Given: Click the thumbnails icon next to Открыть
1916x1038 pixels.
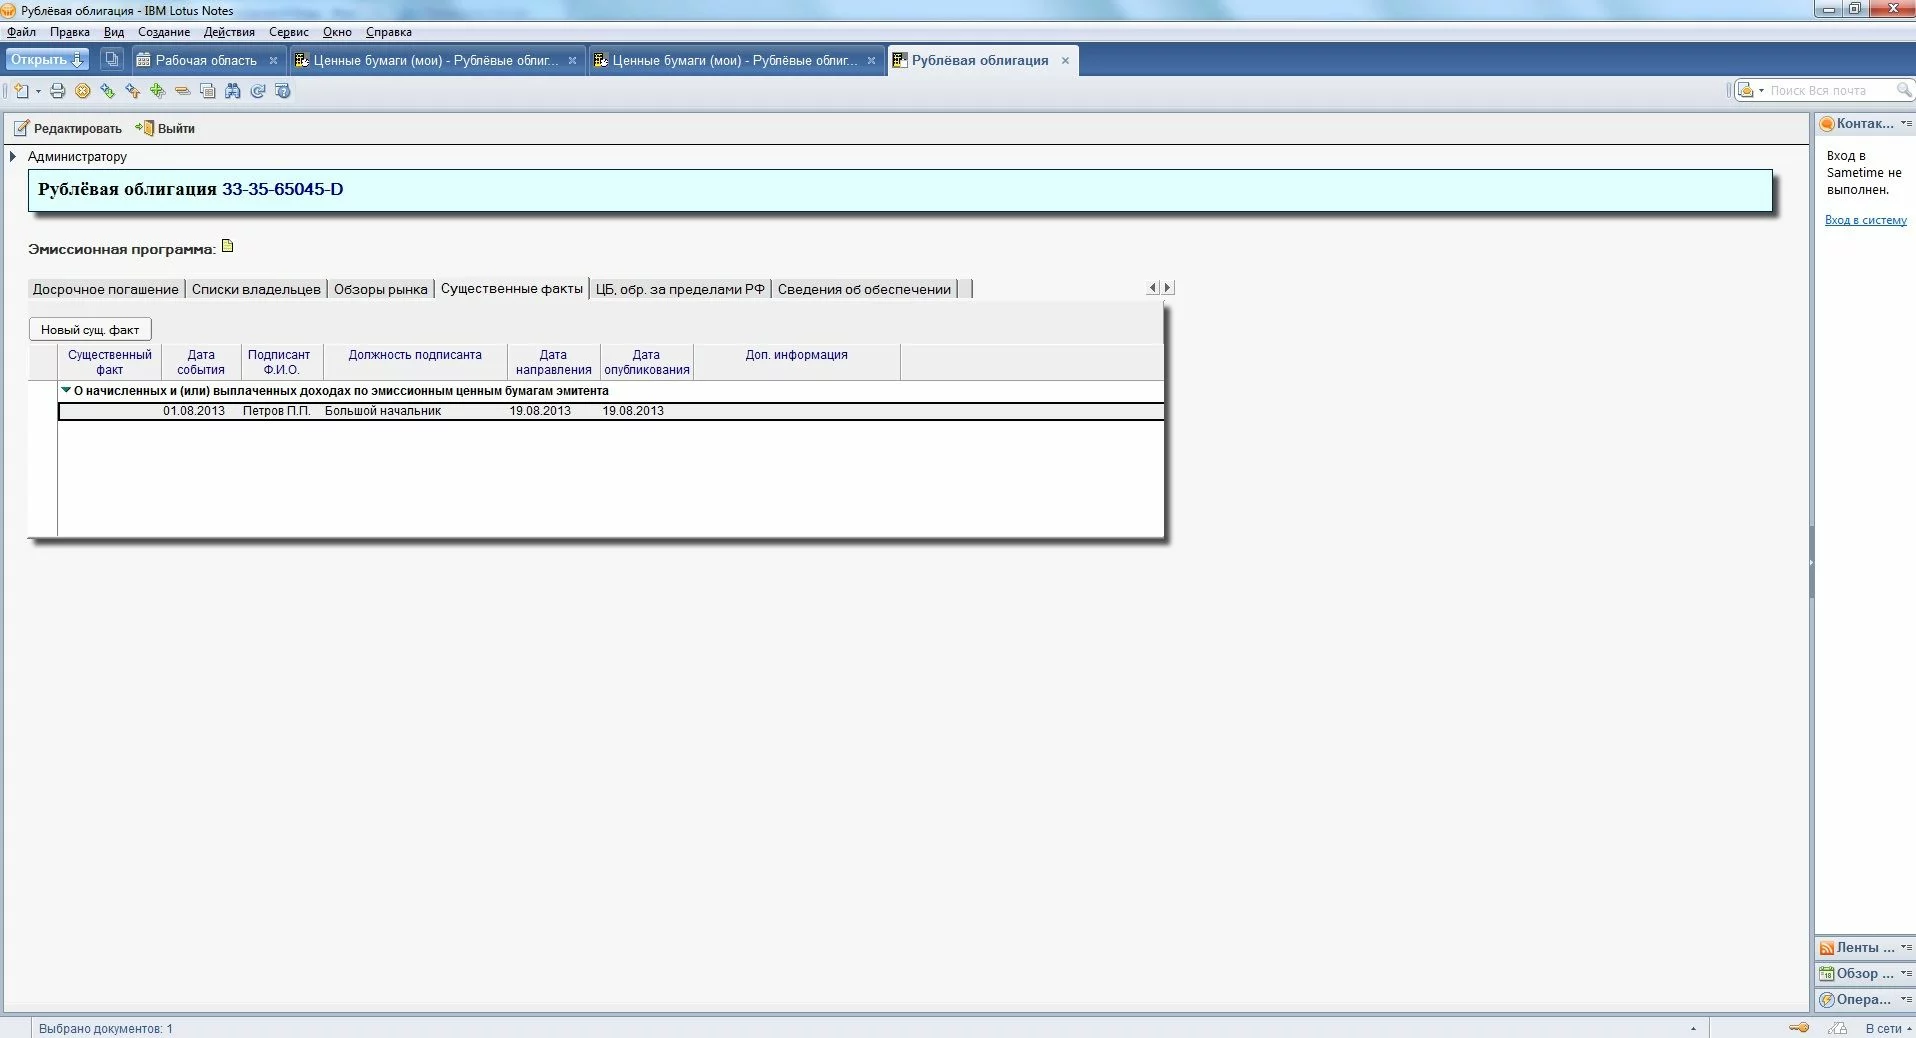Looking at the screenshot, I should click(112, 60).
